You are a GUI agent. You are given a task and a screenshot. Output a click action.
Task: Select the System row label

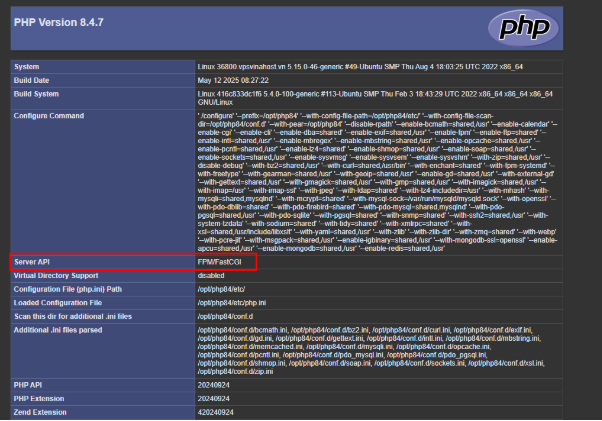(x=29, y=67)
